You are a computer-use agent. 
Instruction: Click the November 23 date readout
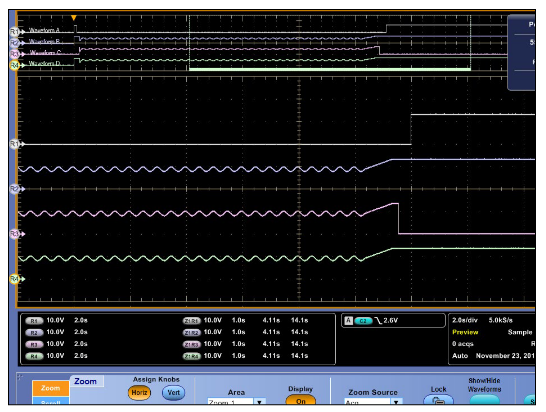tap(505, 356)
